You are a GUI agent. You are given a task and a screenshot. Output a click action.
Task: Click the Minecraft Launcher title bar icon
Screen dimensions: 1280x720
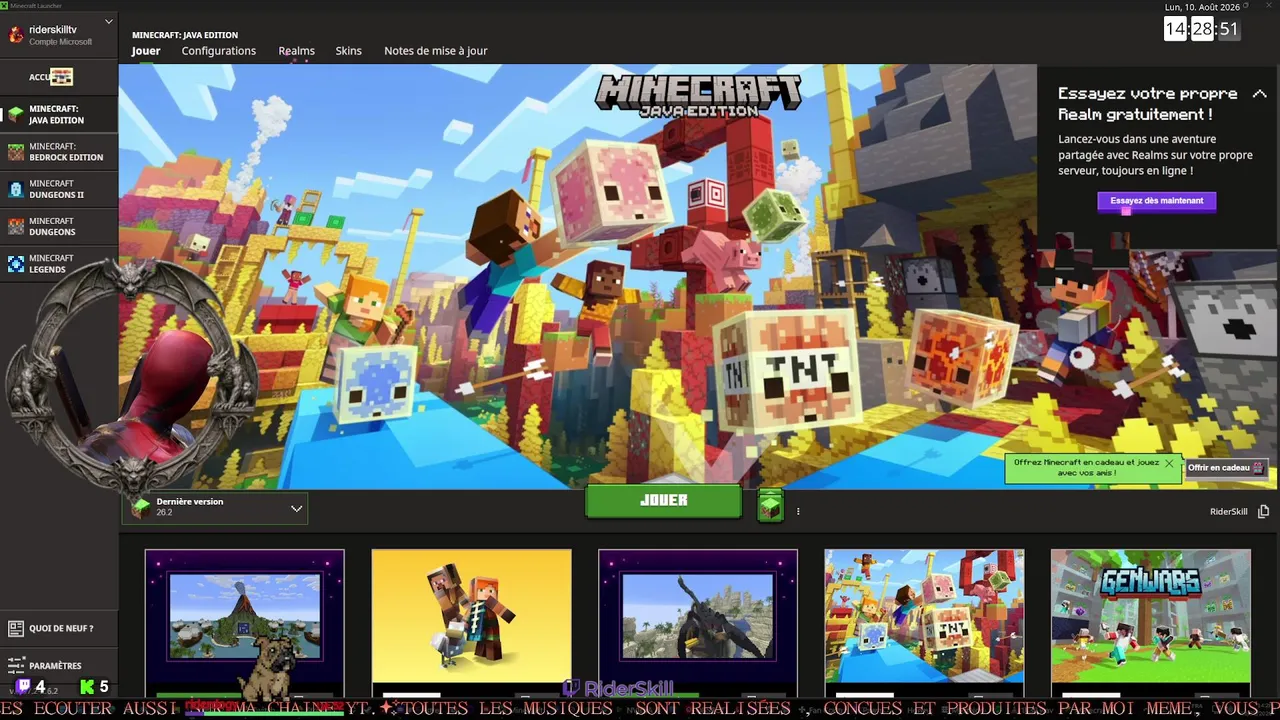5,6
